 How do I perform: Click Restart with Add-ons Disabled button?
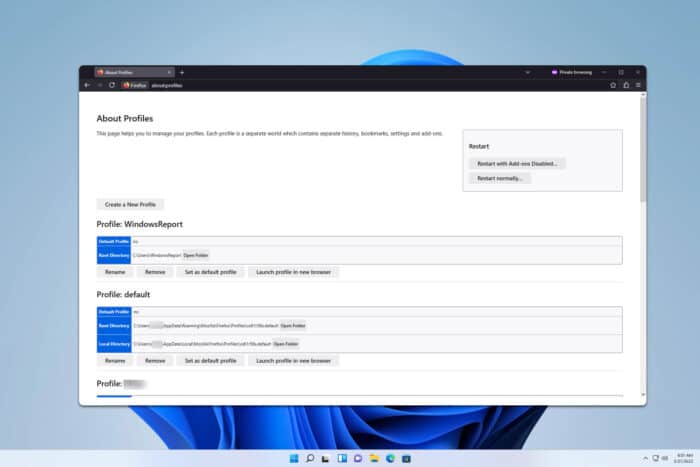(517, 163)
